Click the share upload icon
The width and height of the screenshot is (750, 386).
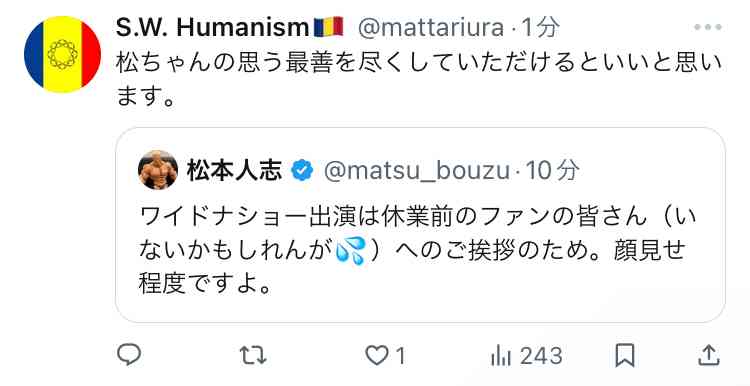(709, 355)
